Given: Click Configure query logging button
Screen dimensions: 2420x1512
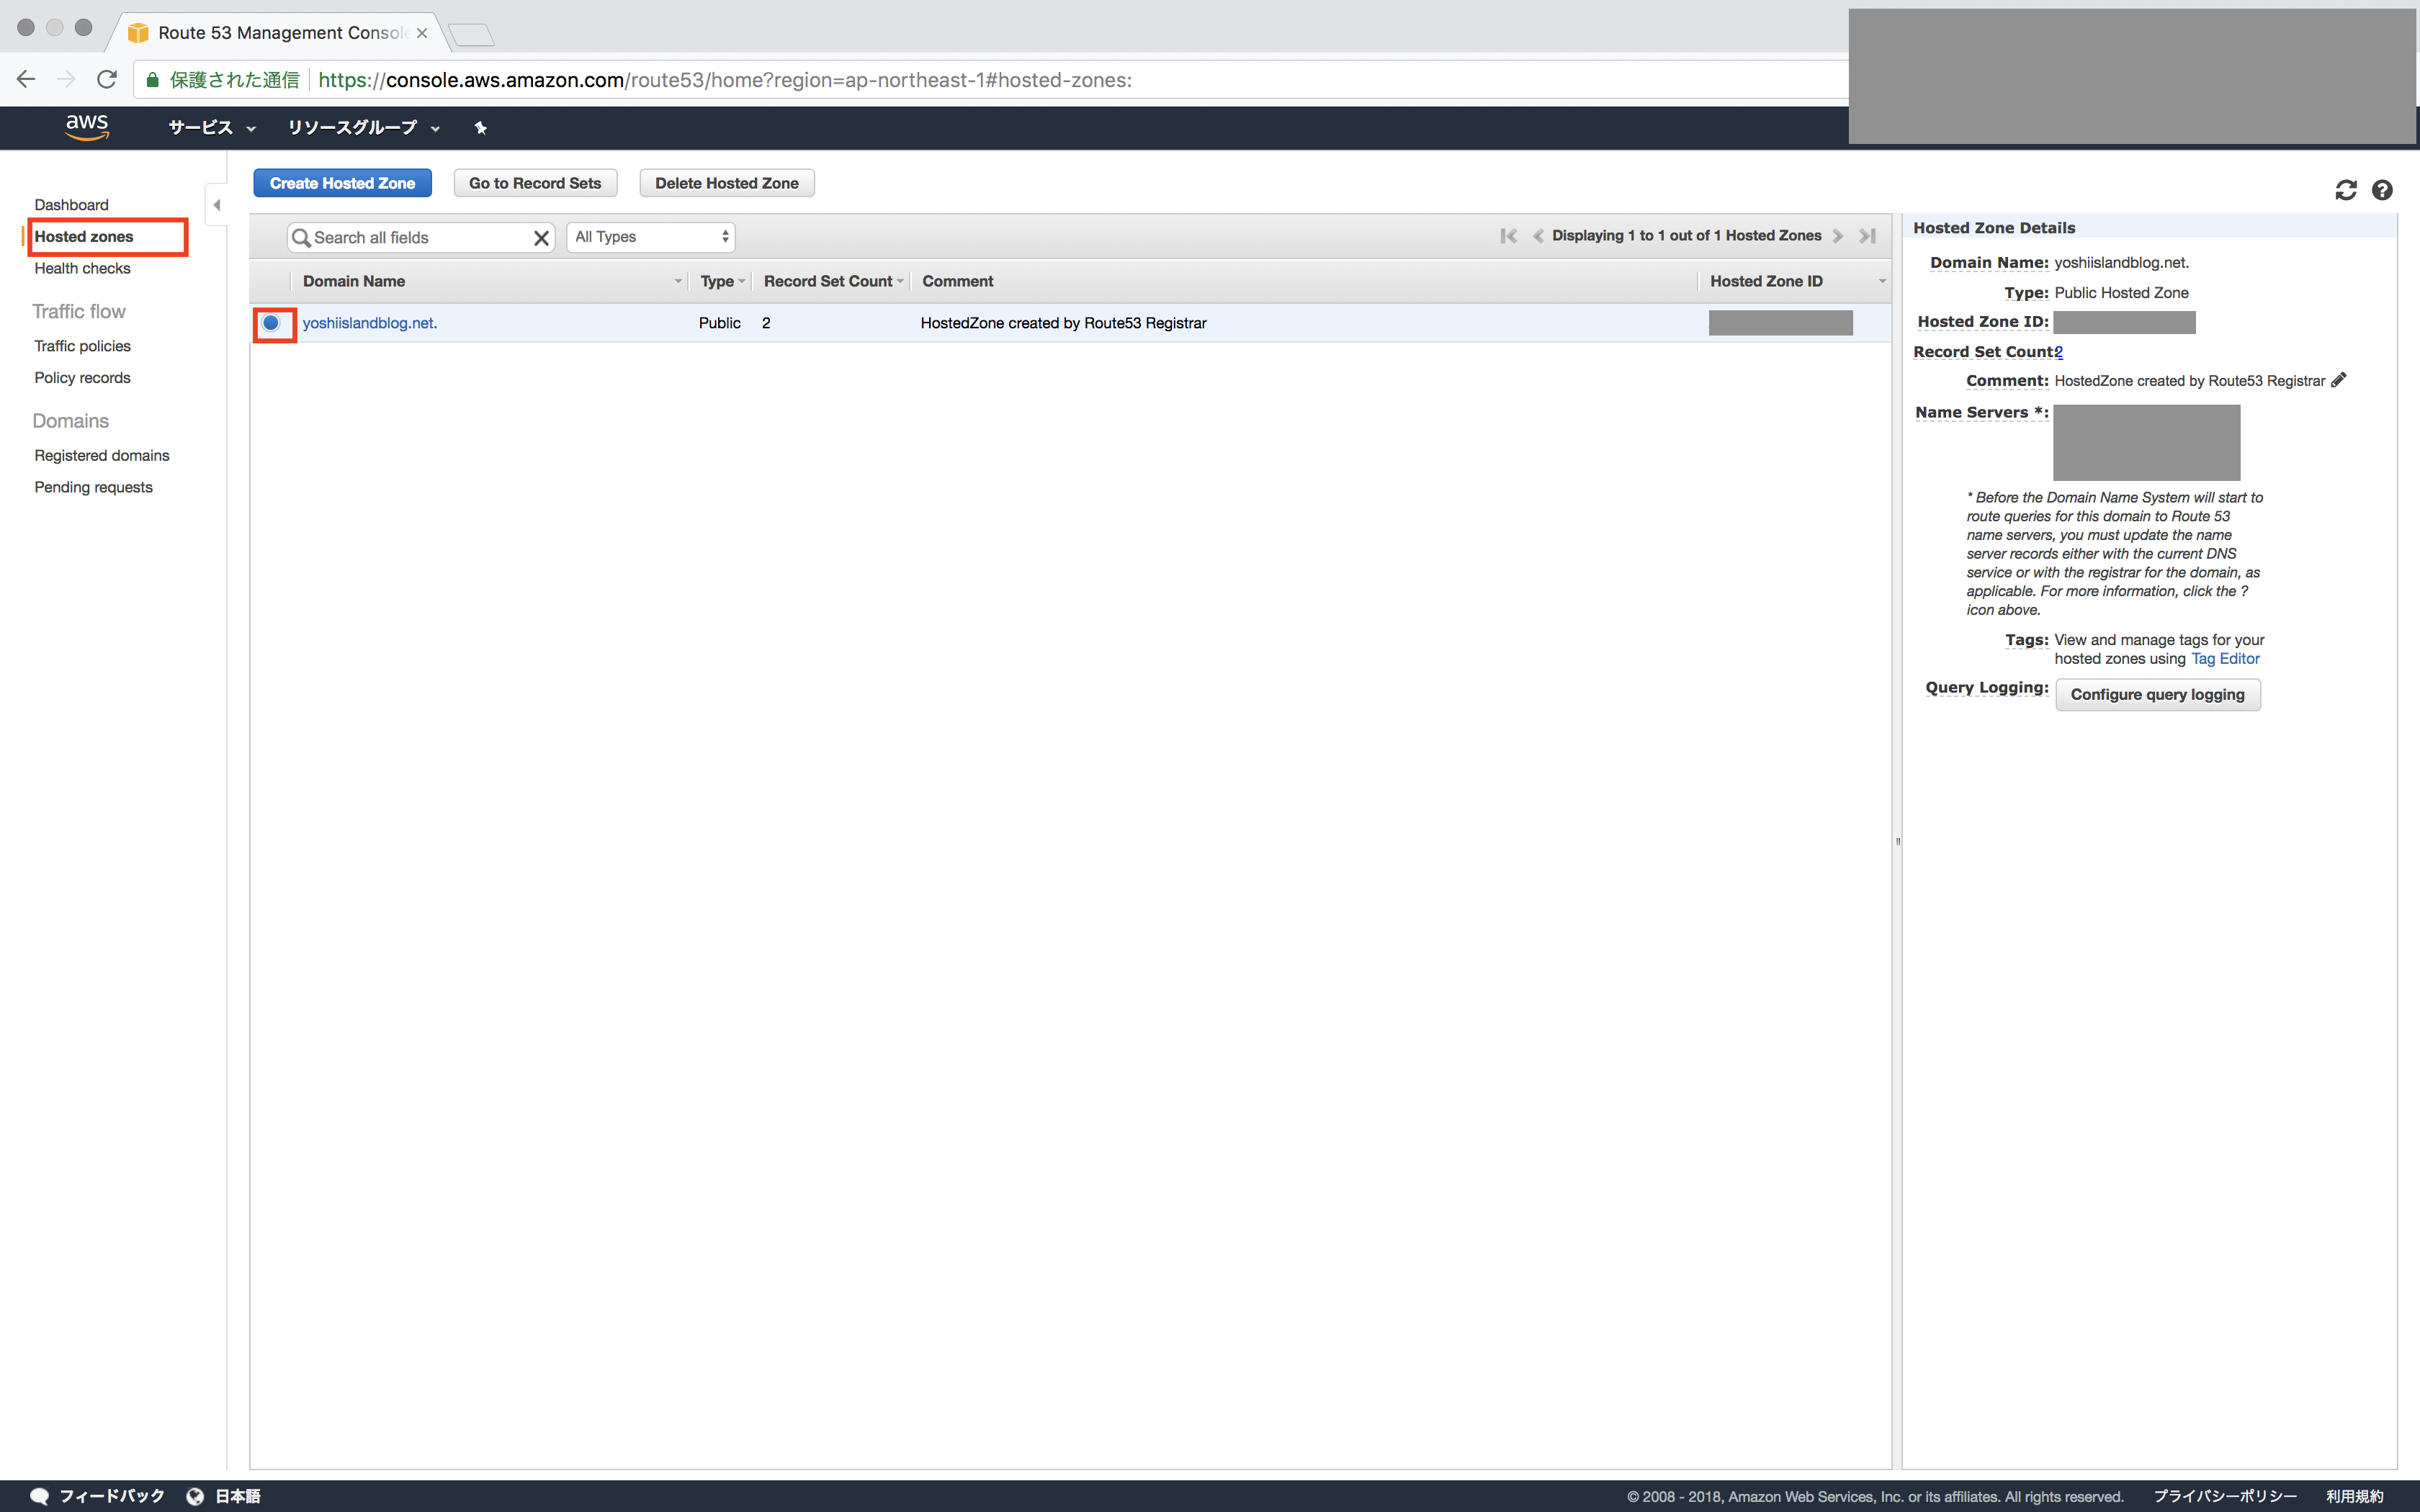Looking at the screenshot, I should pyautogui.click(x=2157, y=695).
